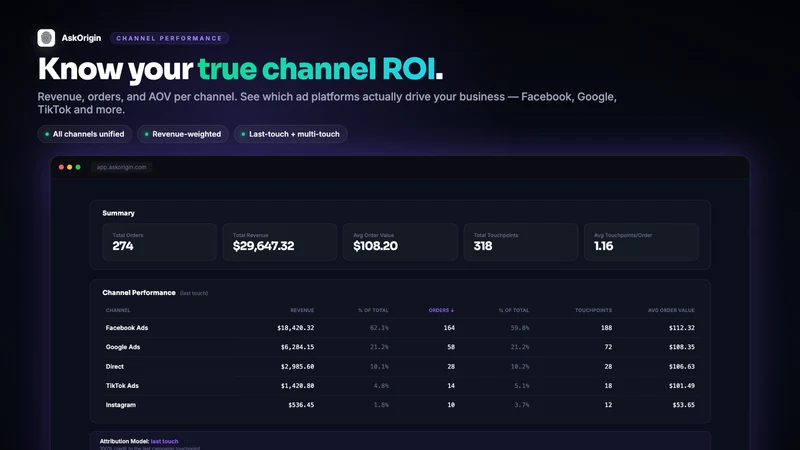Click the green window maximize dot
Screen dimensions: 800x450
coord(78,167)
